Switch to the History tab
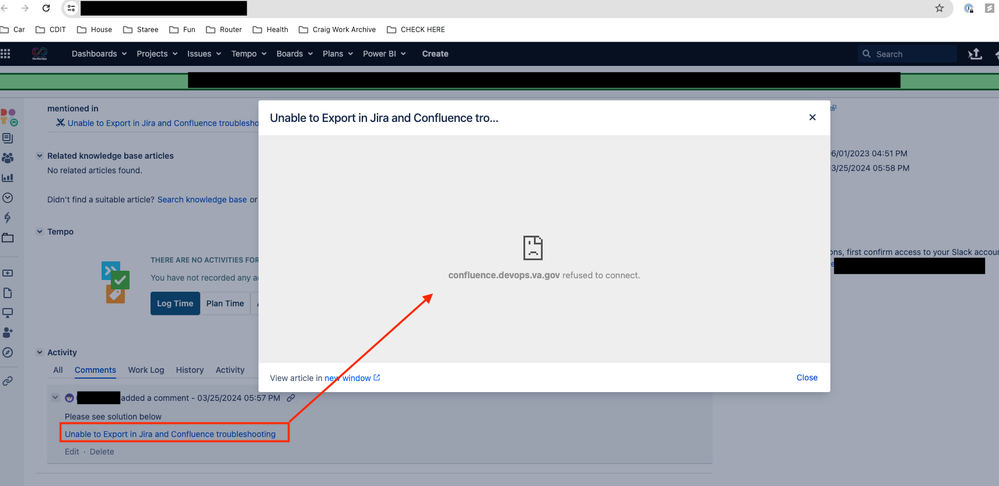 [x=190, y=369]
